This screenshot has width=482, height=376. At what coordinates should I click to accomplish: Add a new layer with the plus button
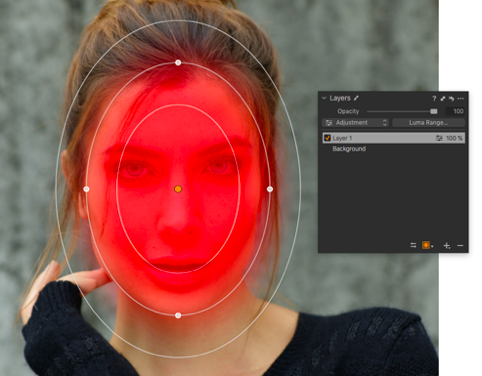[447, 246]
